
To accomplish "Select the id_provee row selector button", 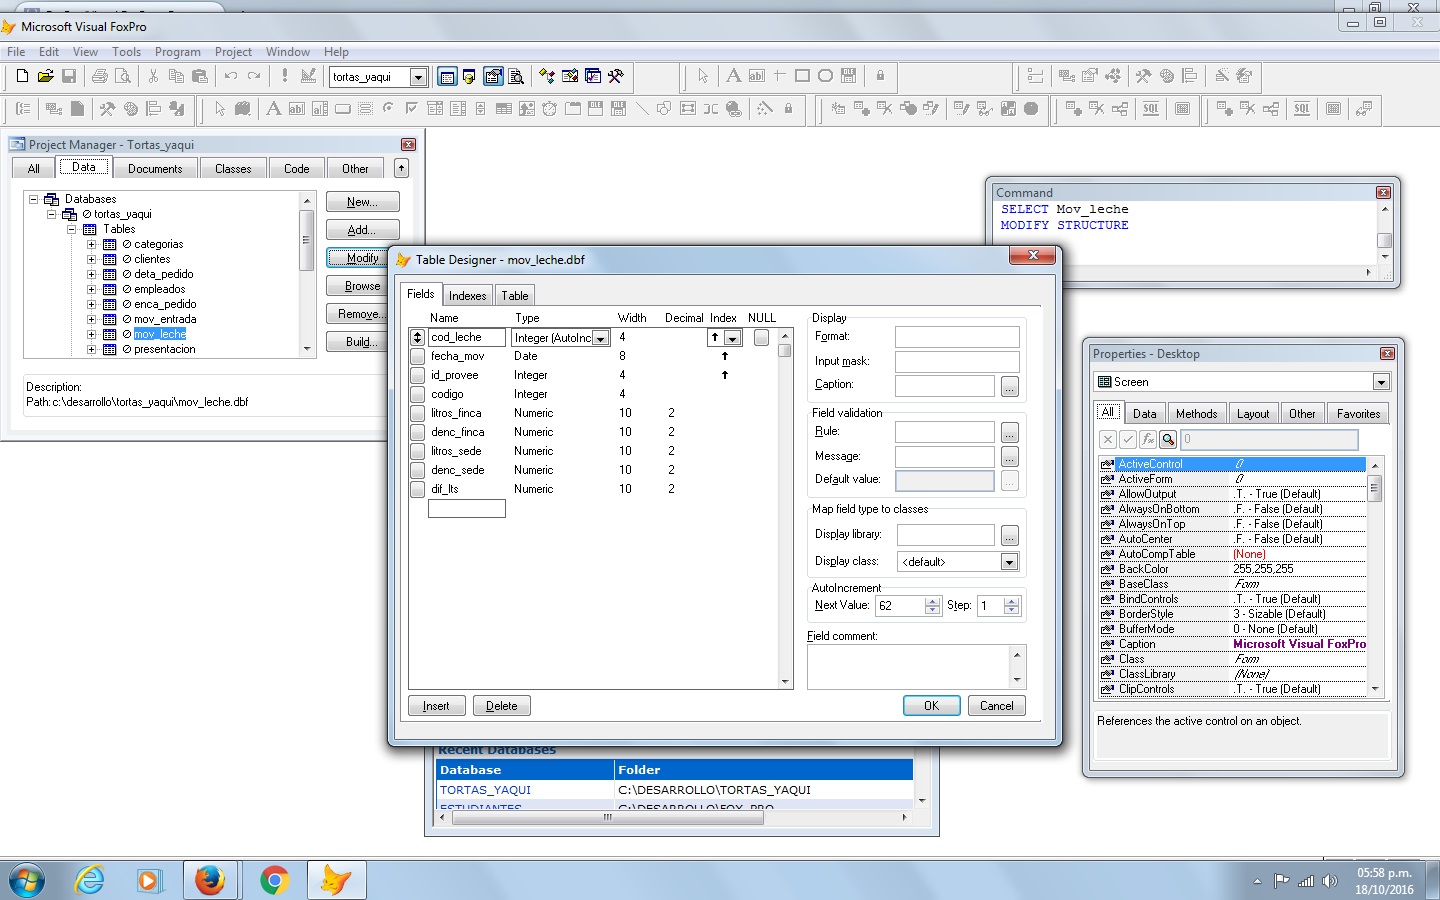I will click(x=417, y=376).
